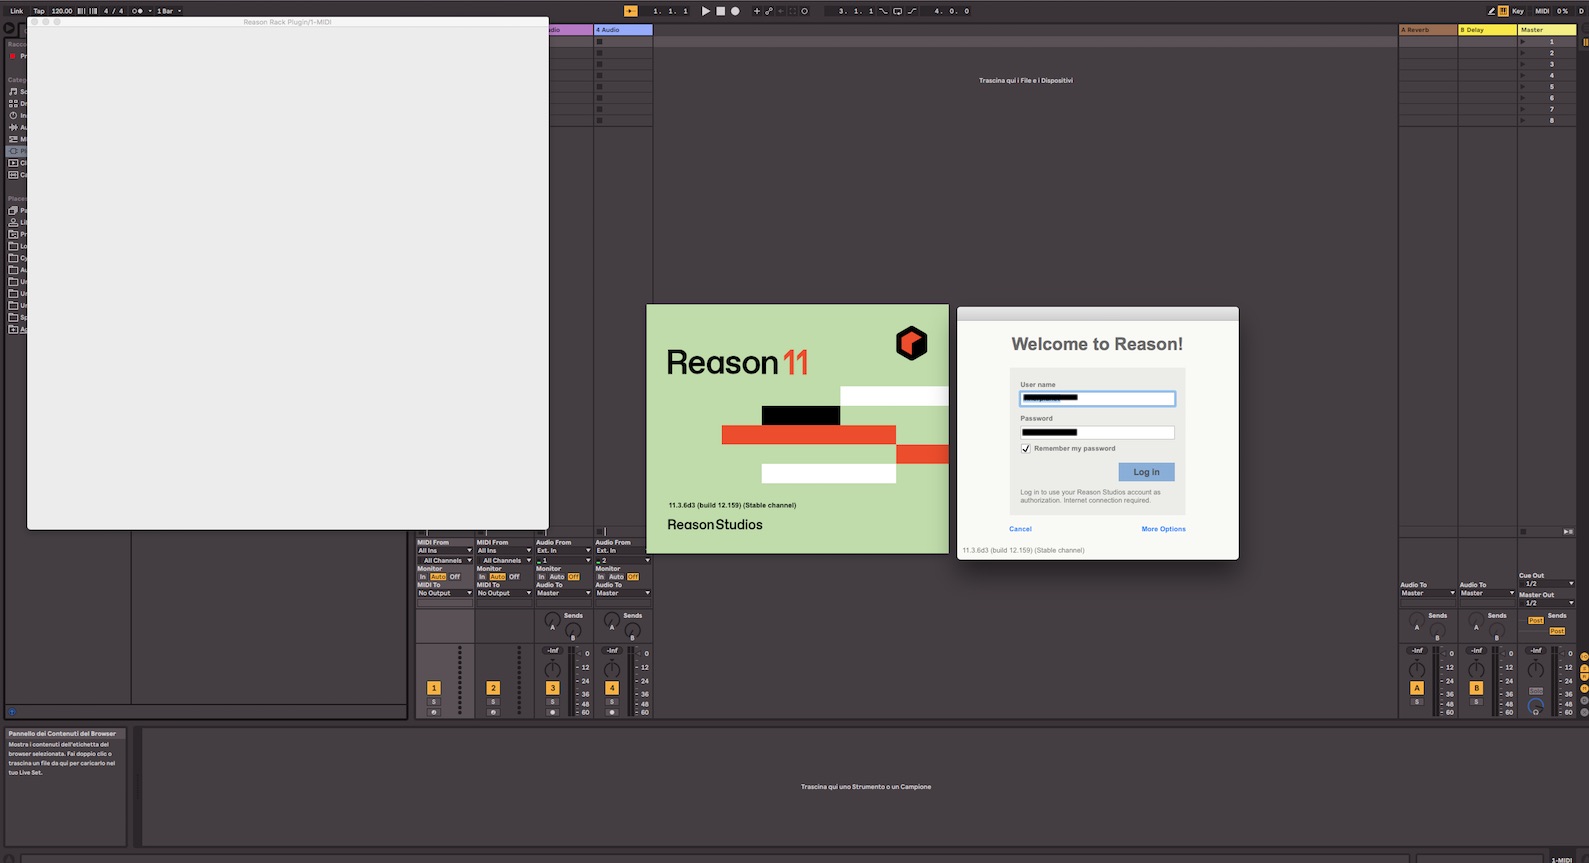The image size is (1589, 863).
Task: Set track 1 monitor to Off
Action: 455,577
